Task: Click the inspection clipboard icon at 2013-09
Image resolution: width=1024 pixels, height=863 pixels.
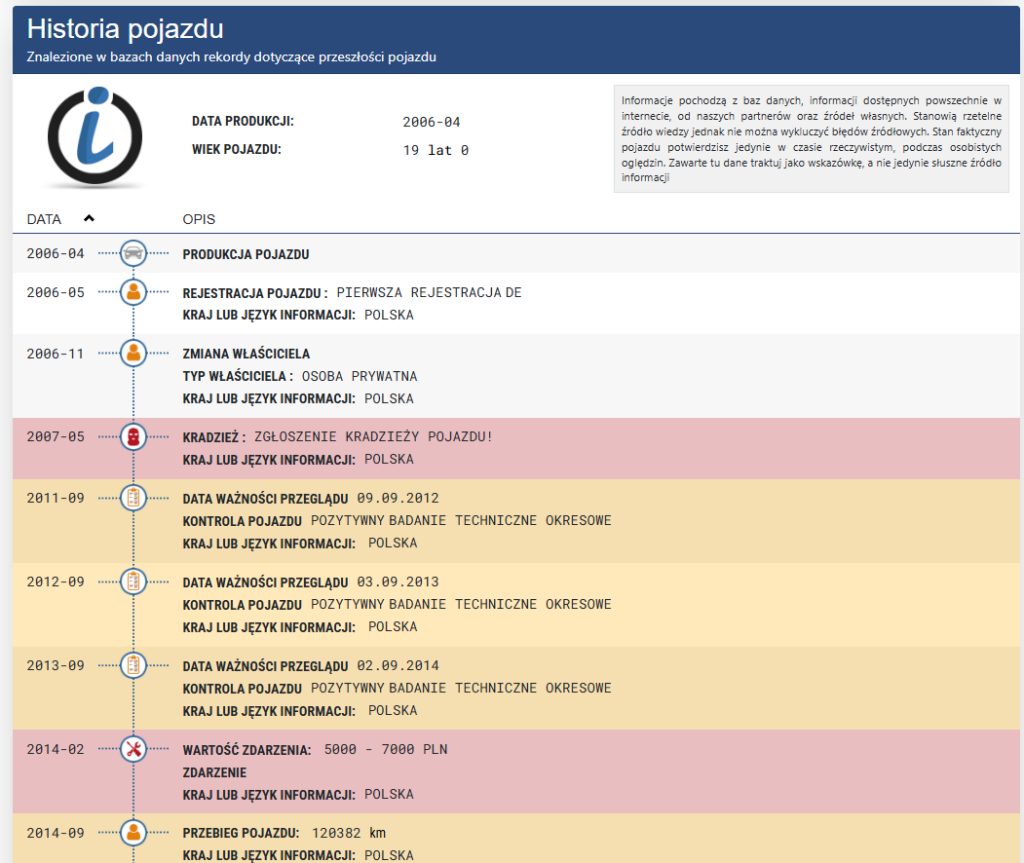Action: [133, 665]
